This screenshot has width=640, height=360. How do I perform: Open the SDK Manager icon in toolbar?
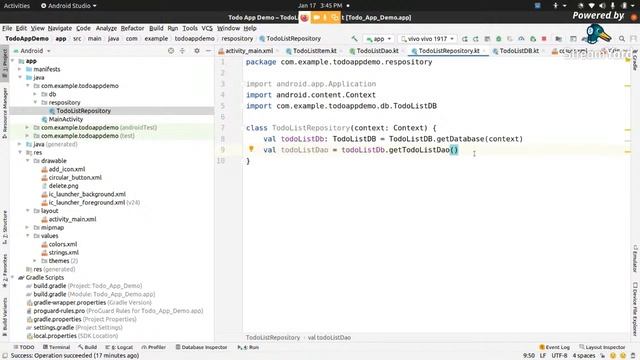point(584,39)
